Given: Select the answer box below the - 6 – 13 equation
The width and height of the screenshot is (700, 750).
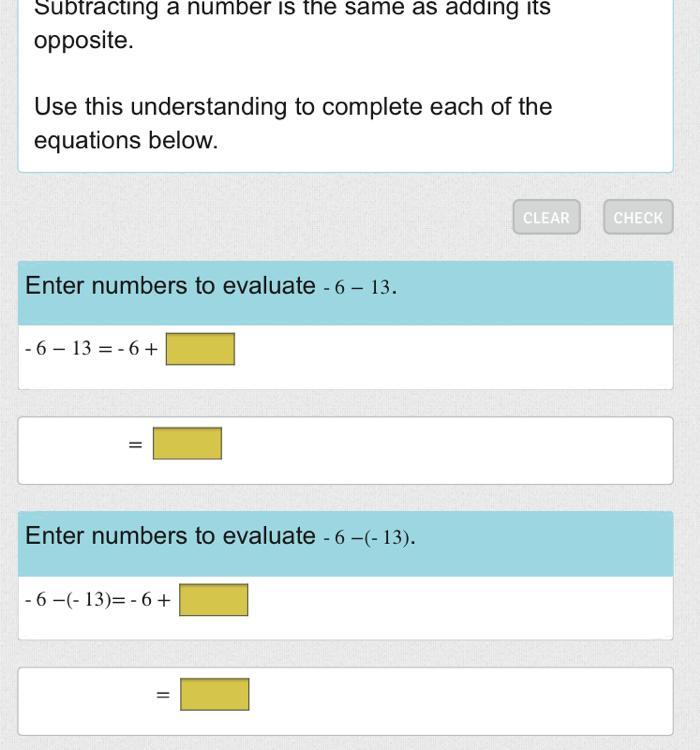Looking at the screenshot, I should pos(188,443).
